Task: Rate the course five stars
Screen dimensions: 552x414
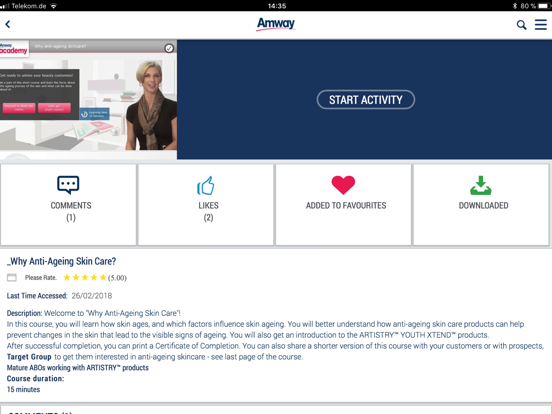Action: 103,277
